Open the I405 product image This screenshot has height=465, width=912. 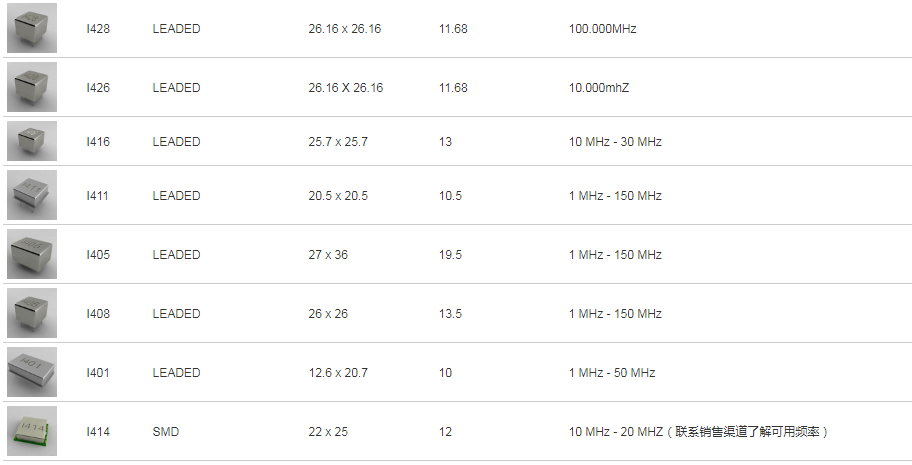(x=32, y=254)
